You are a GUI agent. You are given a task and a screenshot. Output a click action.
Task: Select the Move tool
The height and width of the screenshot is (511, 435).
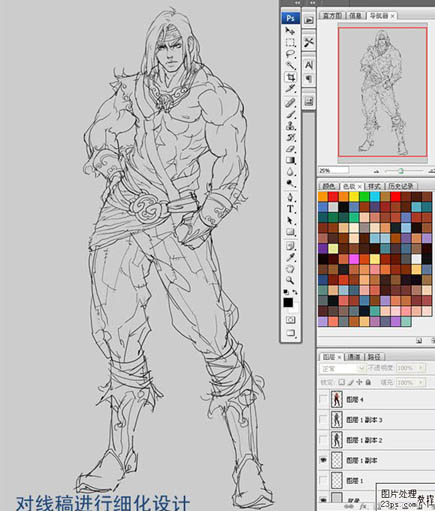[x=290, y=31]
